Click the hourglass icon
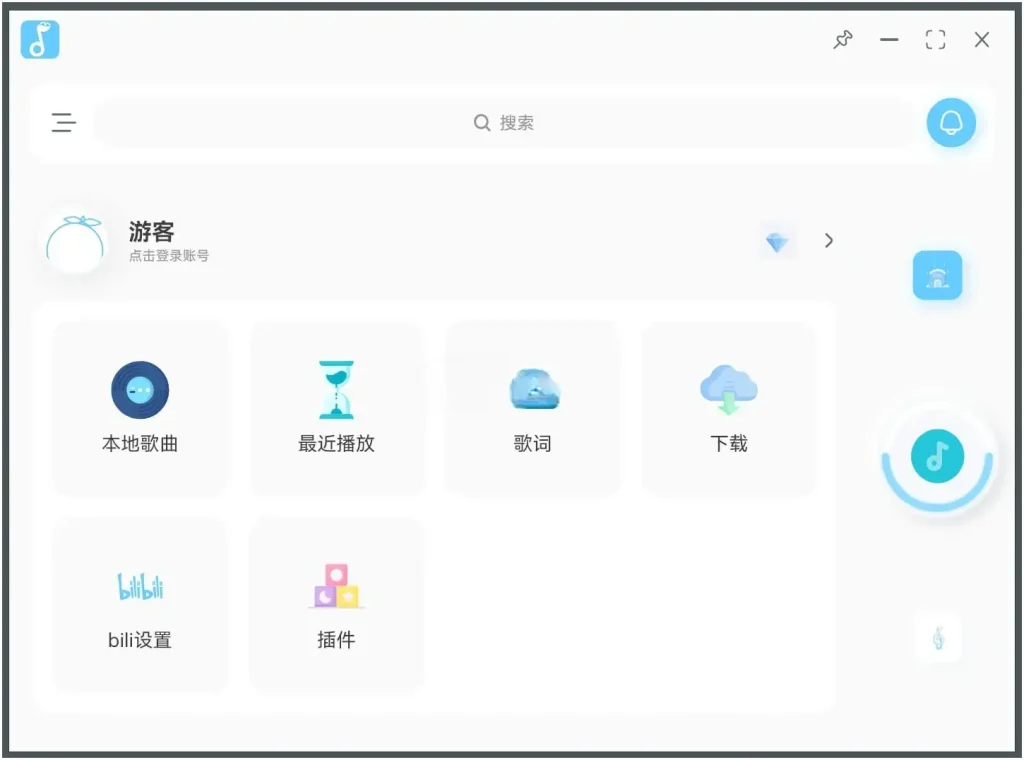This screenshot has width=1024, height=760. (336, 390)
